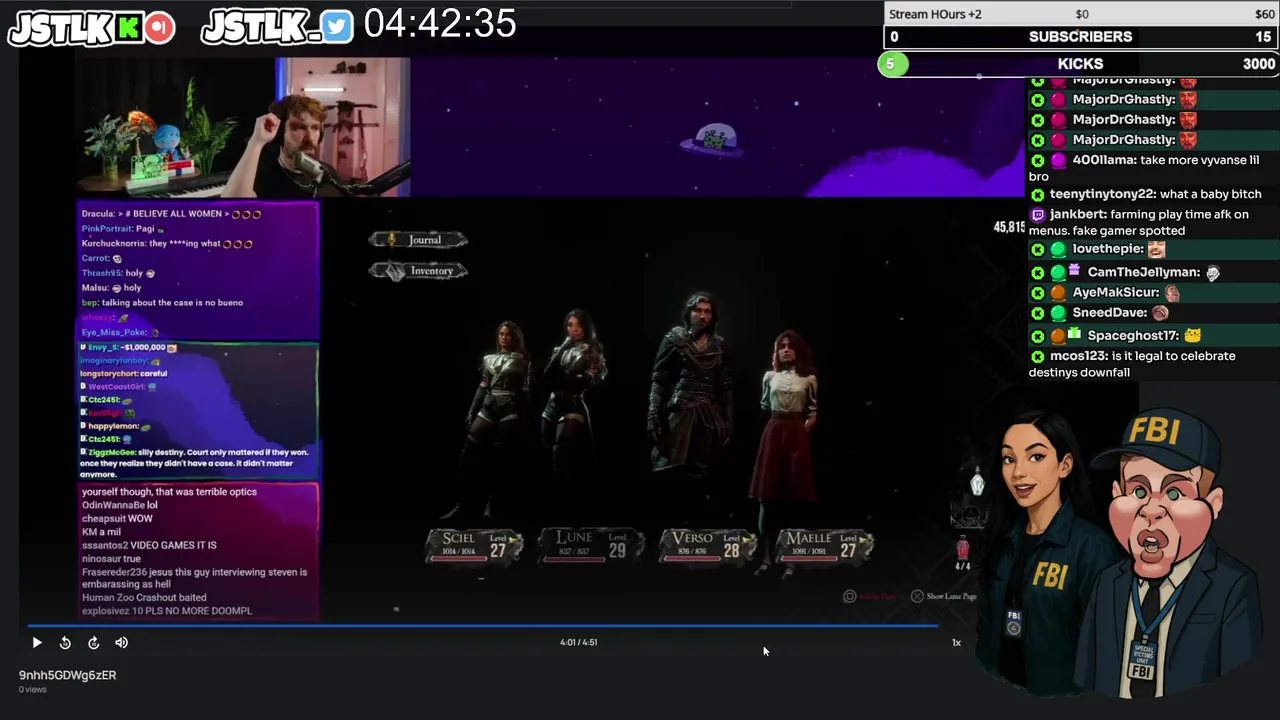The height and width of the screenshot is (720, 1280).
Task: Click the white crystal flask icon
Action: [977, 483]
